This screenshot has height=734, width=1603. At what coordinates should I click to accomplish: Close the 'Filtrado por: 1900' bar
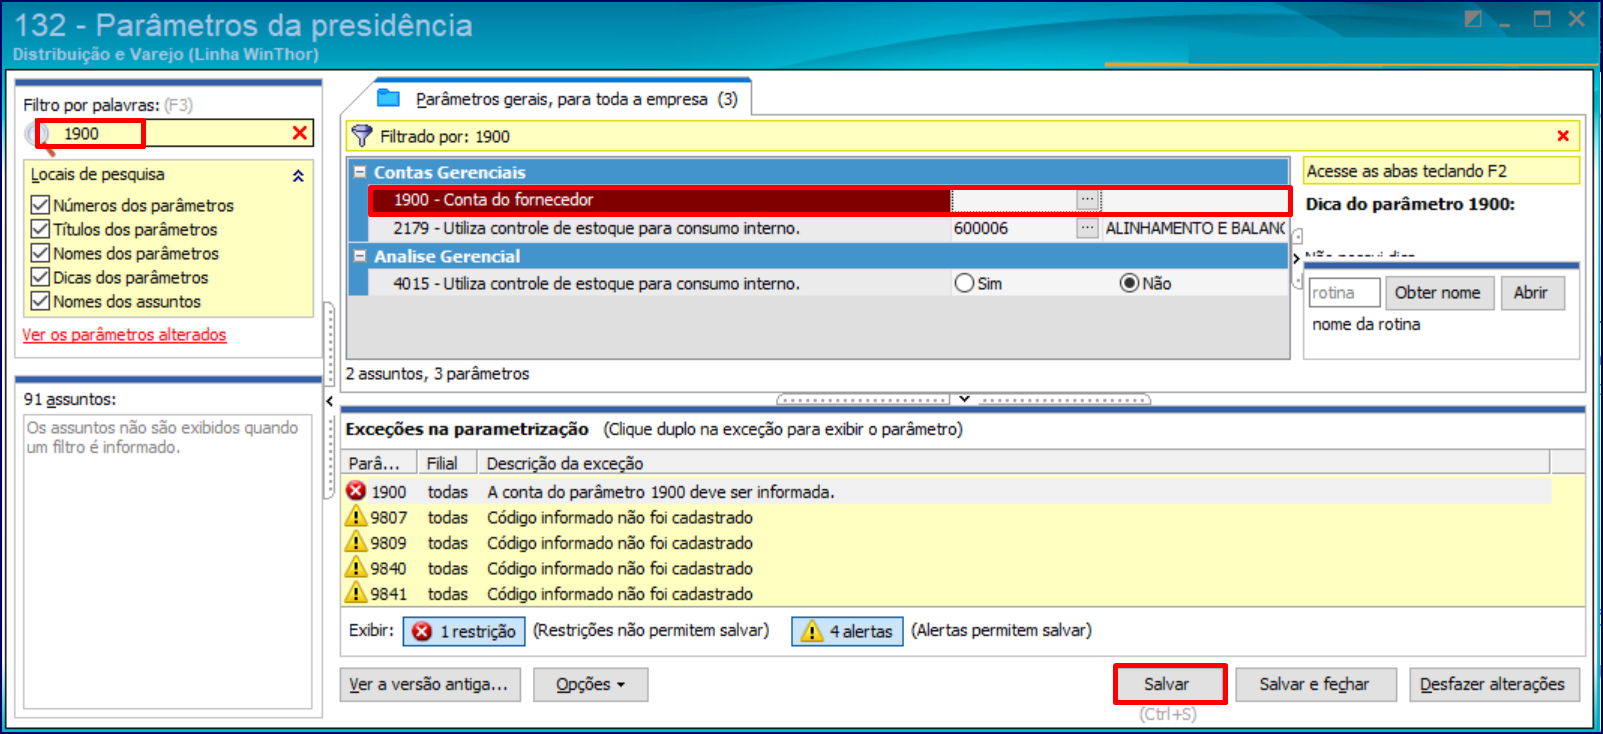point(1563,136)
